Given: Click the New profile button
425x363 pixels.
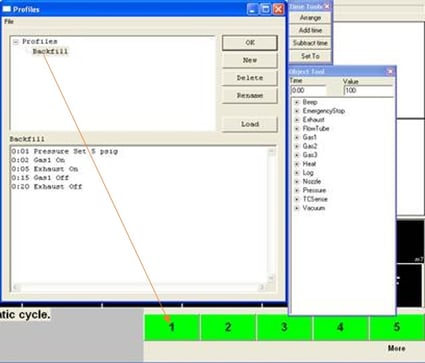Looking at the screenshot, I should coord(250,60).
